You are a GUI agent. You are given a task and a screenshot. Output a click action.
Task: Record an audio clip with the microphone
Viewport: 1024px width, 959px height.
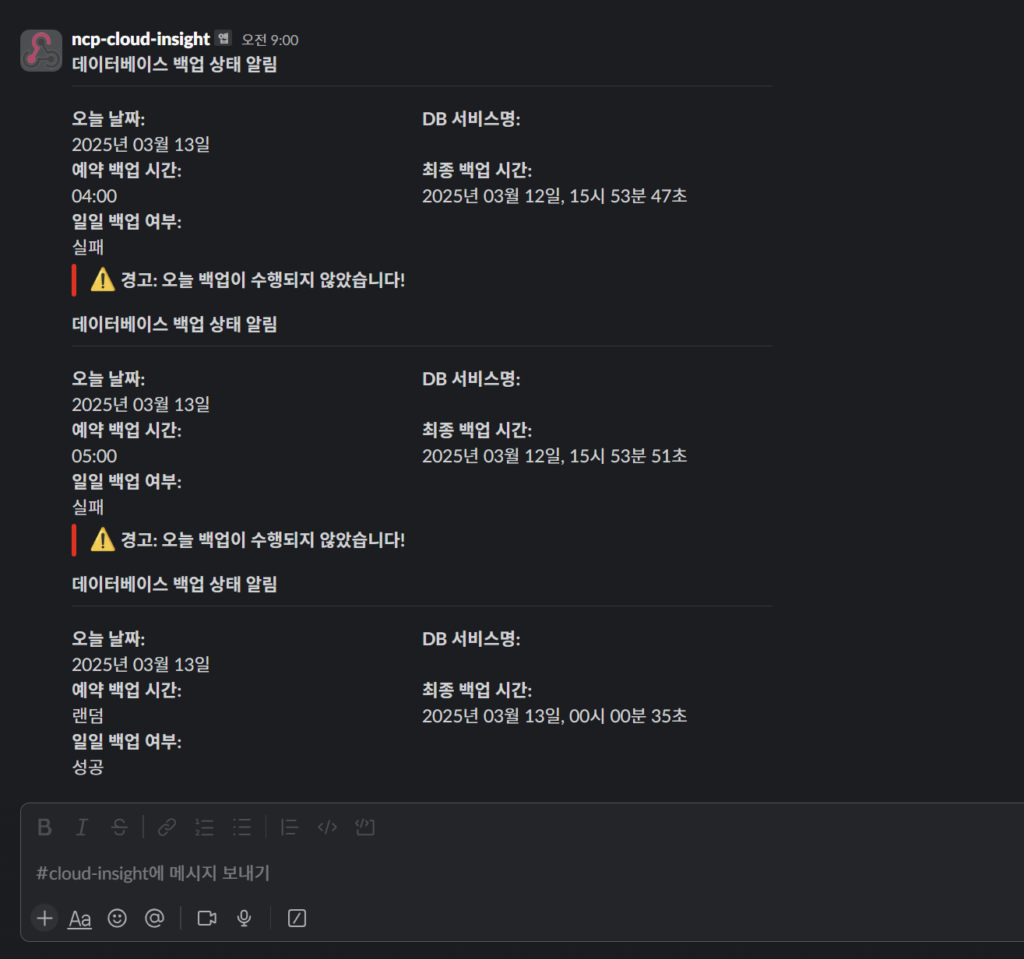pyautogui.click(x=244, y=918)
